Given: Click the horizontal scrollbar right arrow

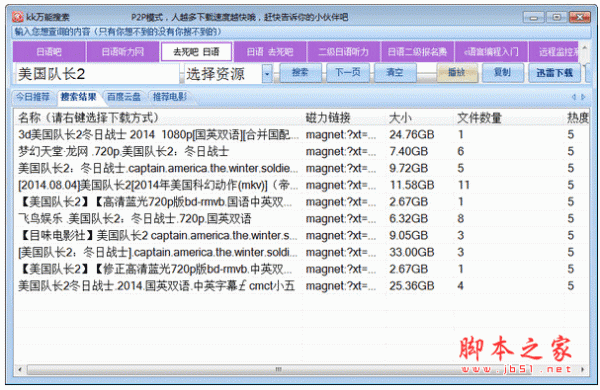Looking at the screenshot, I should (582, 370).
